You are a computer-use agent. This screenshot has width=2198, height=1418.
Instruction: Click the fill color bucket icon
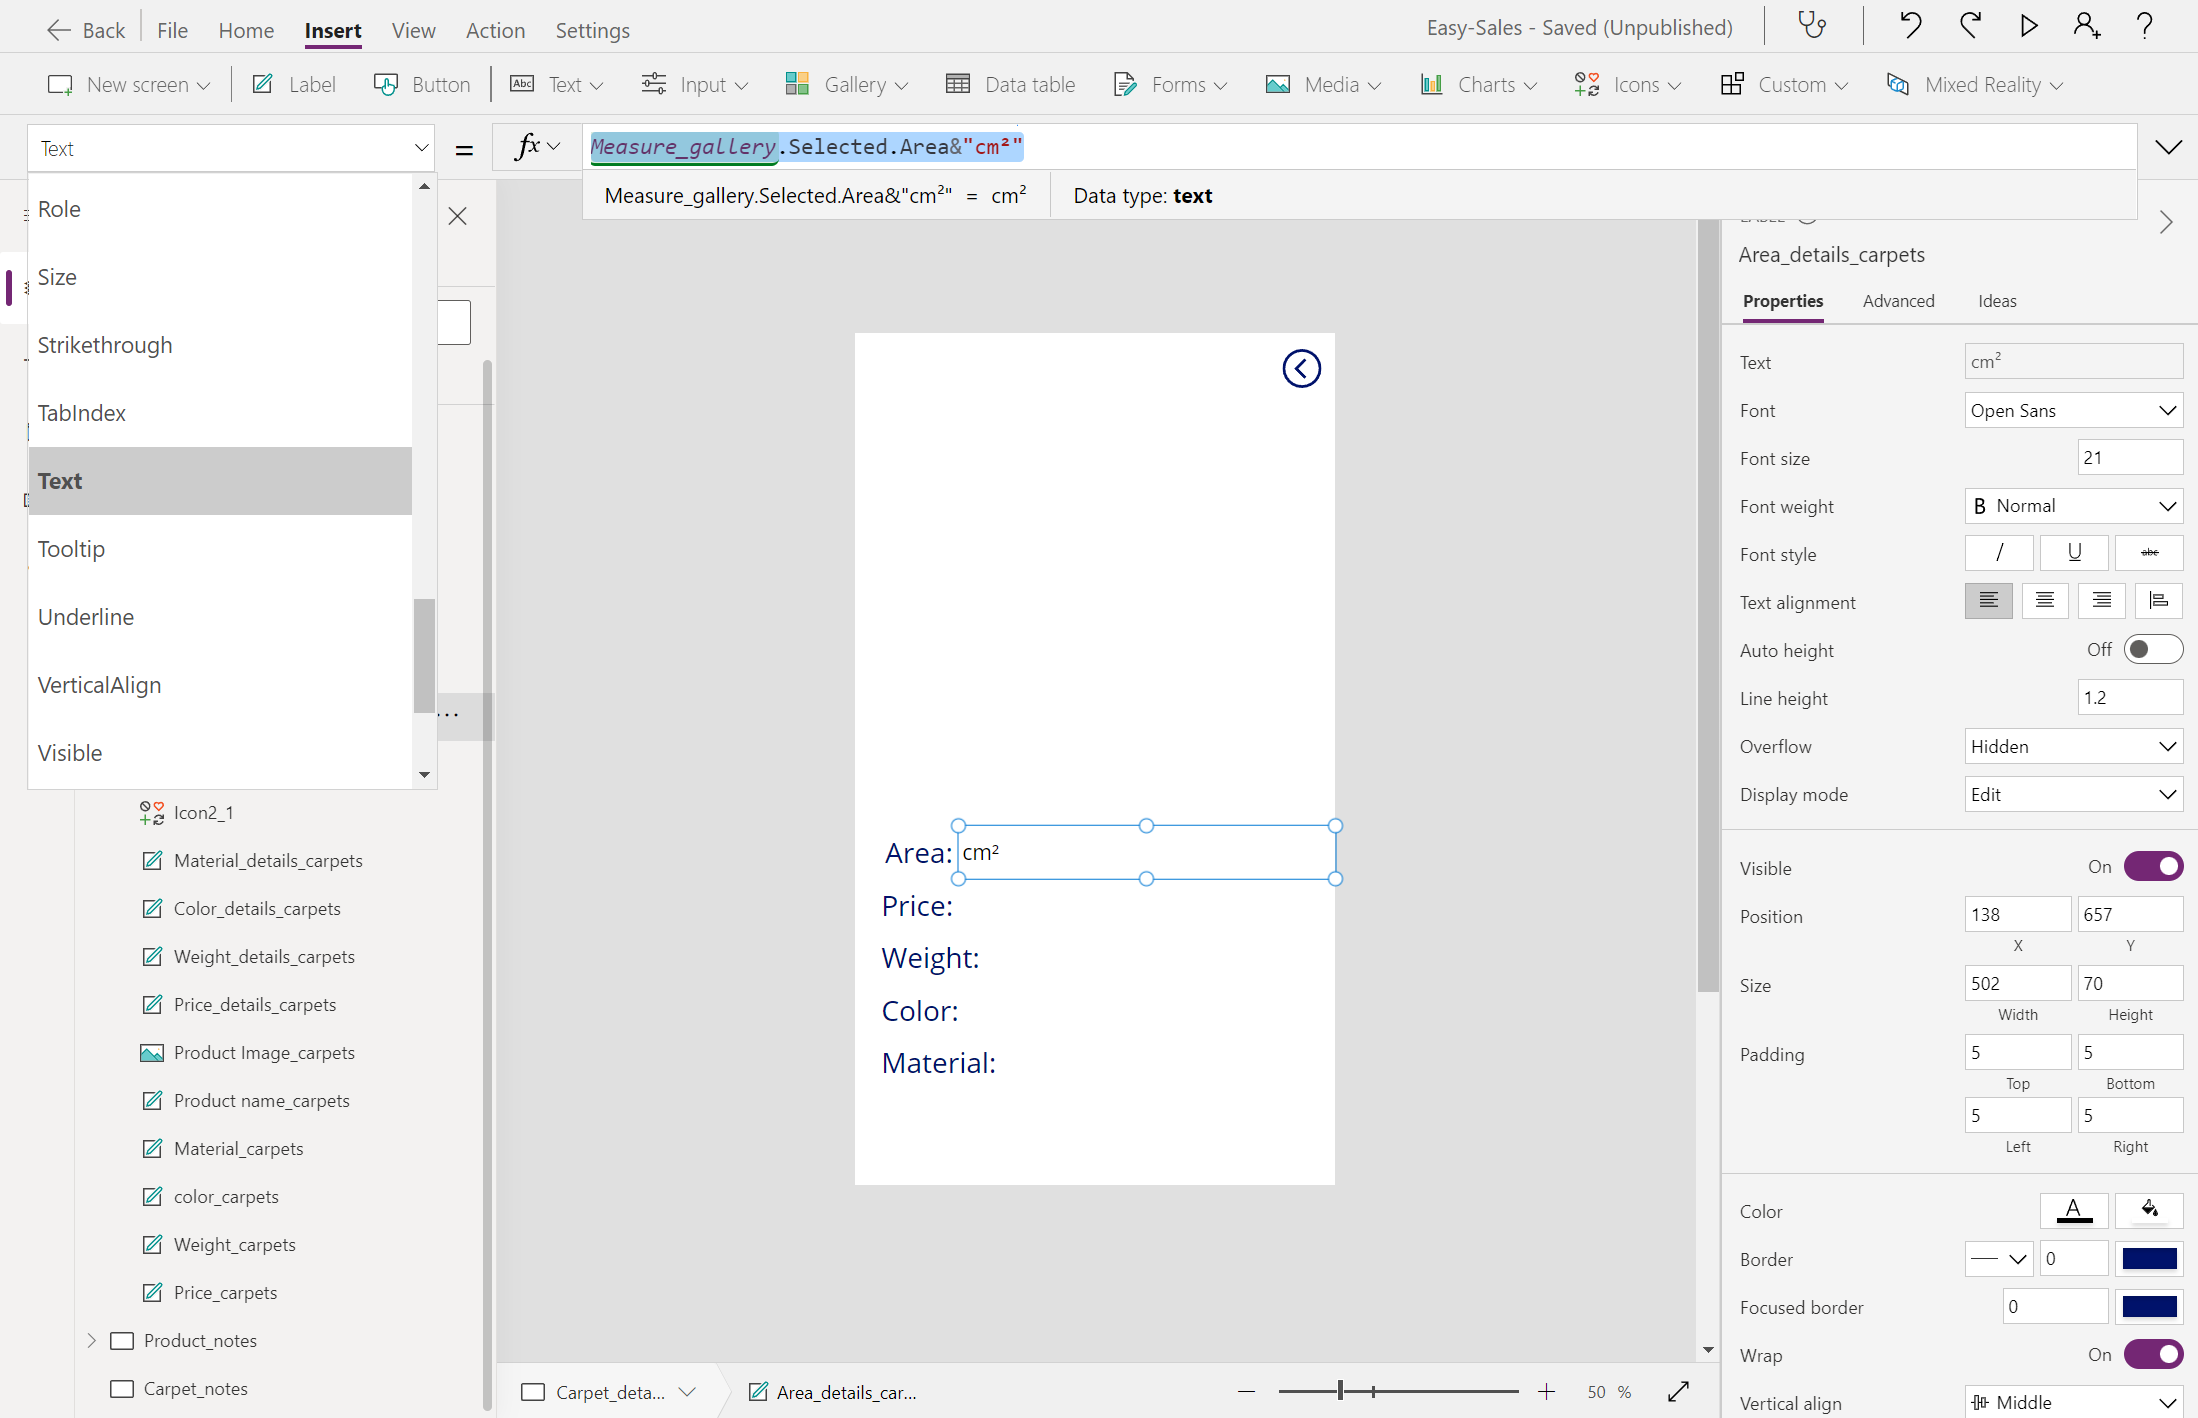coord(2149,1210)
